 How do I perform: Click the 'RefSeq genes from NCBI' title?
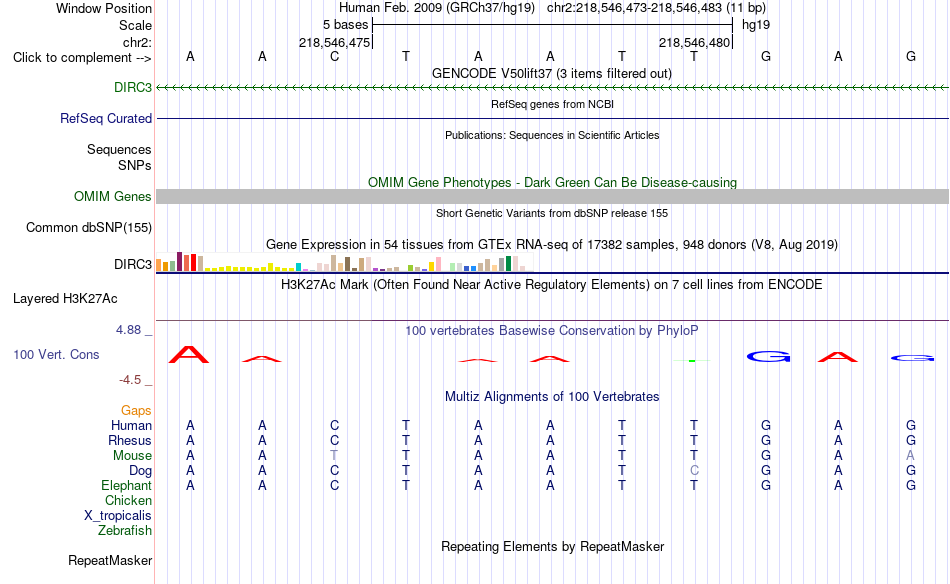click(552, 104)
